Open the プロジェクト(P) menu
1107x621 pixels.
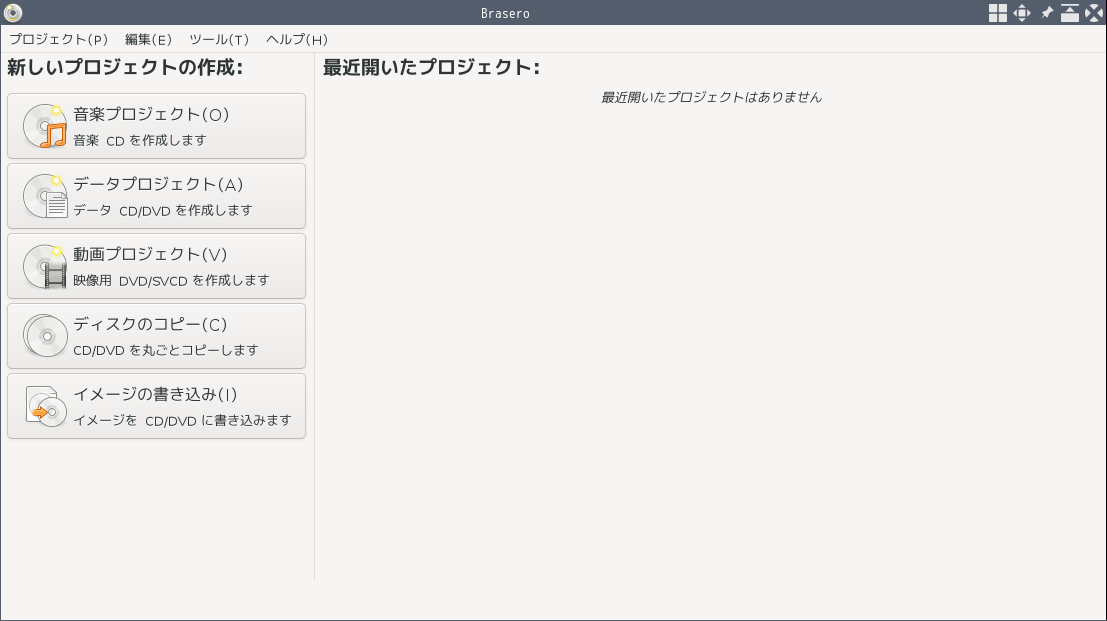pos(59,40)
